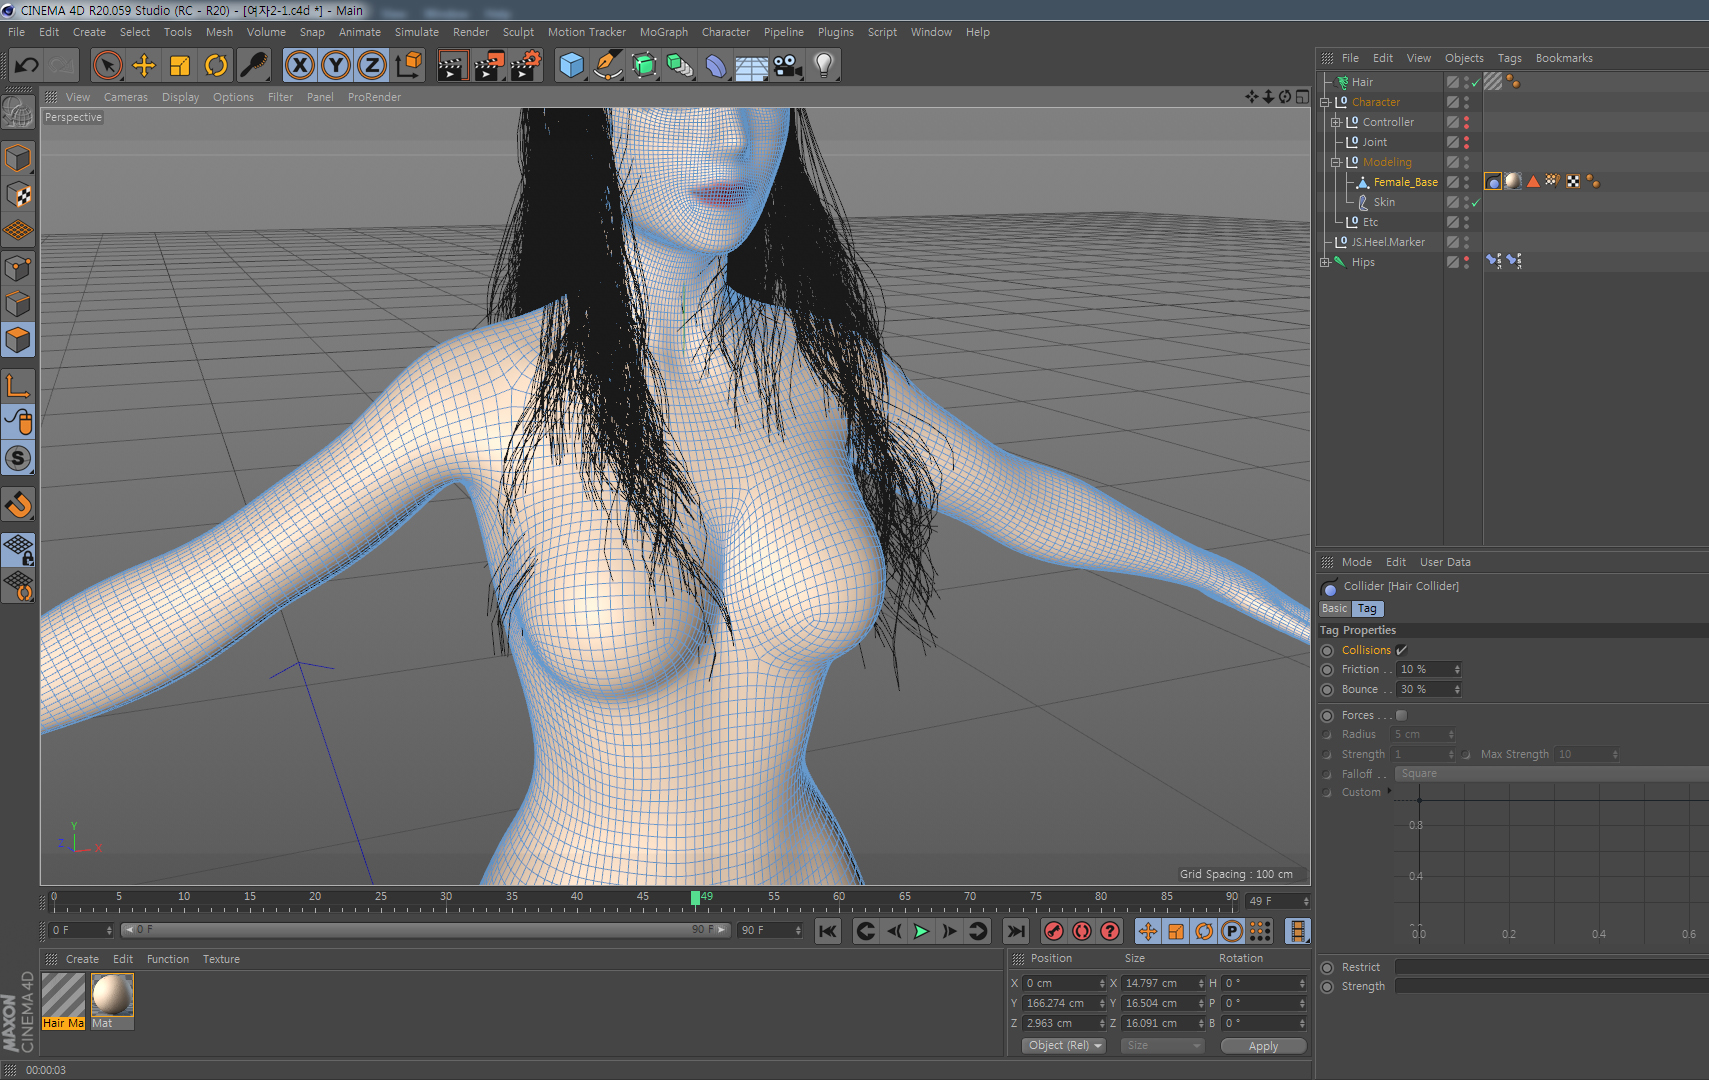Open the Character menu
Viewport: 1709px width, 1080px height.
(726, 32)
